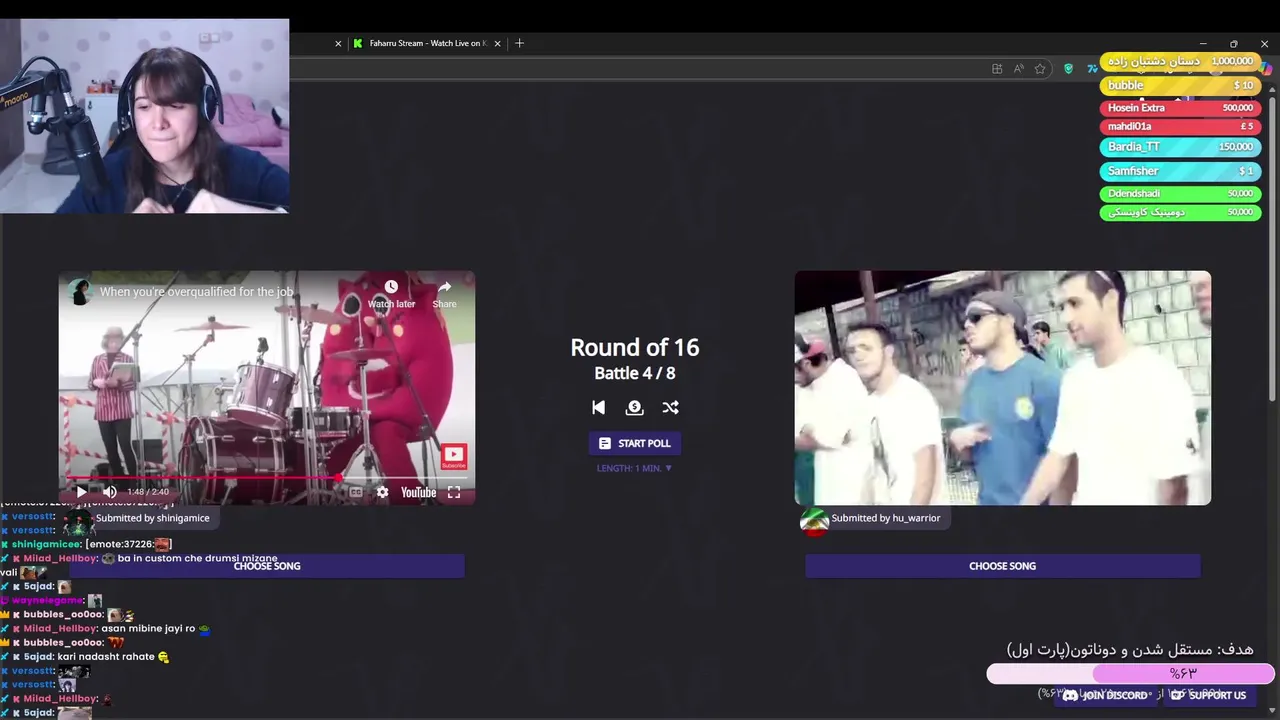Click the Hosein Extra 500,000 donation
1280x720 pixels.
1180,108
